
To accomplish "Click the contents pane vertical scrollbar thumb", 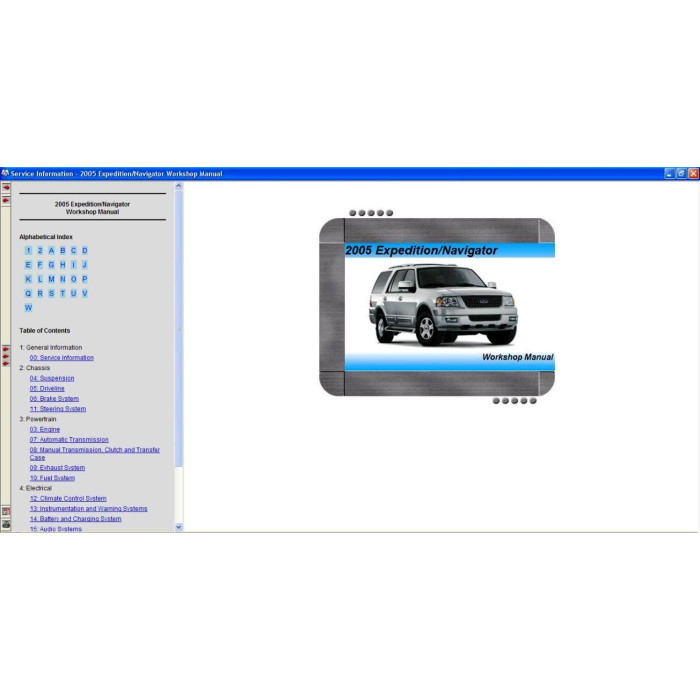I will (x=179, y=329).
